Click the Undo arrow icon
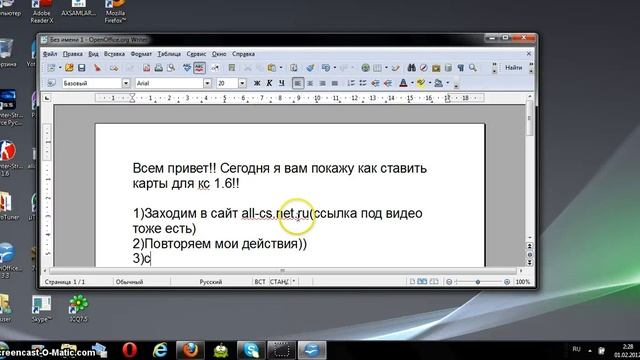 point(326,68)
